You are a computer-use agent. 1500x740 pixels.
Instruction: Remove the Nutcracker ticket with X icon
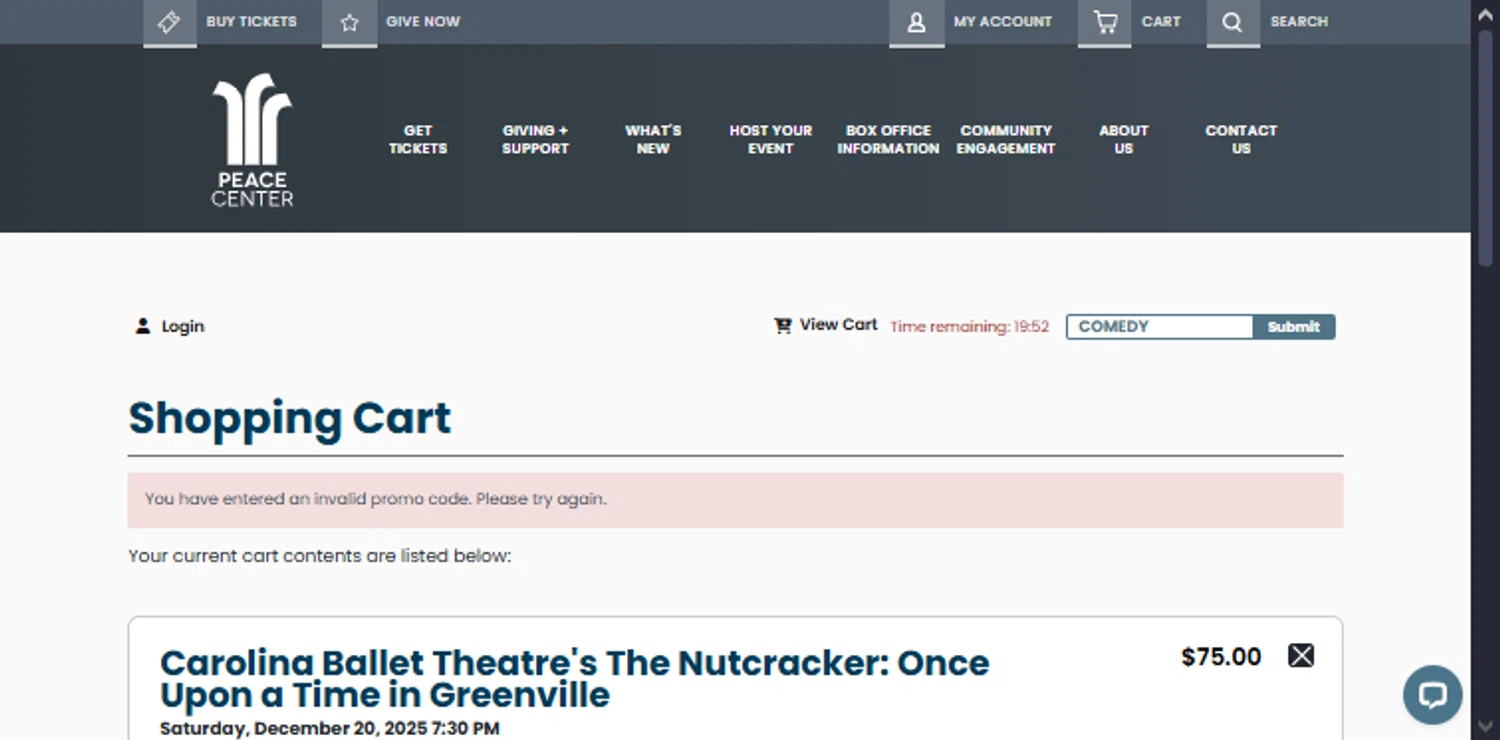(1301, 656)
